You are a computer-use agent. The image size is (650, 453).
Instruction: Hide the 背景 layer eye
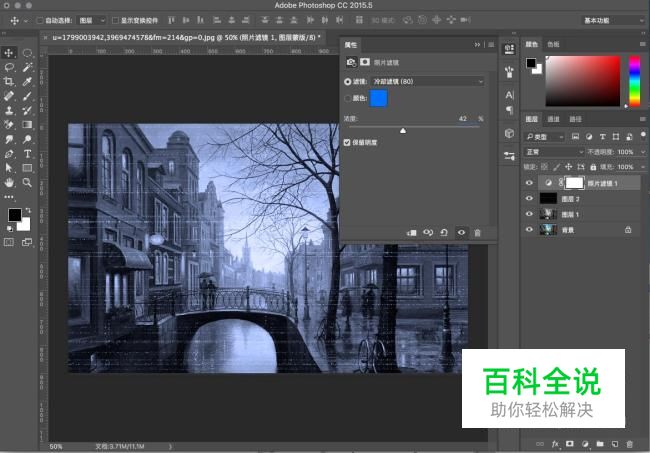click(529, 229)
